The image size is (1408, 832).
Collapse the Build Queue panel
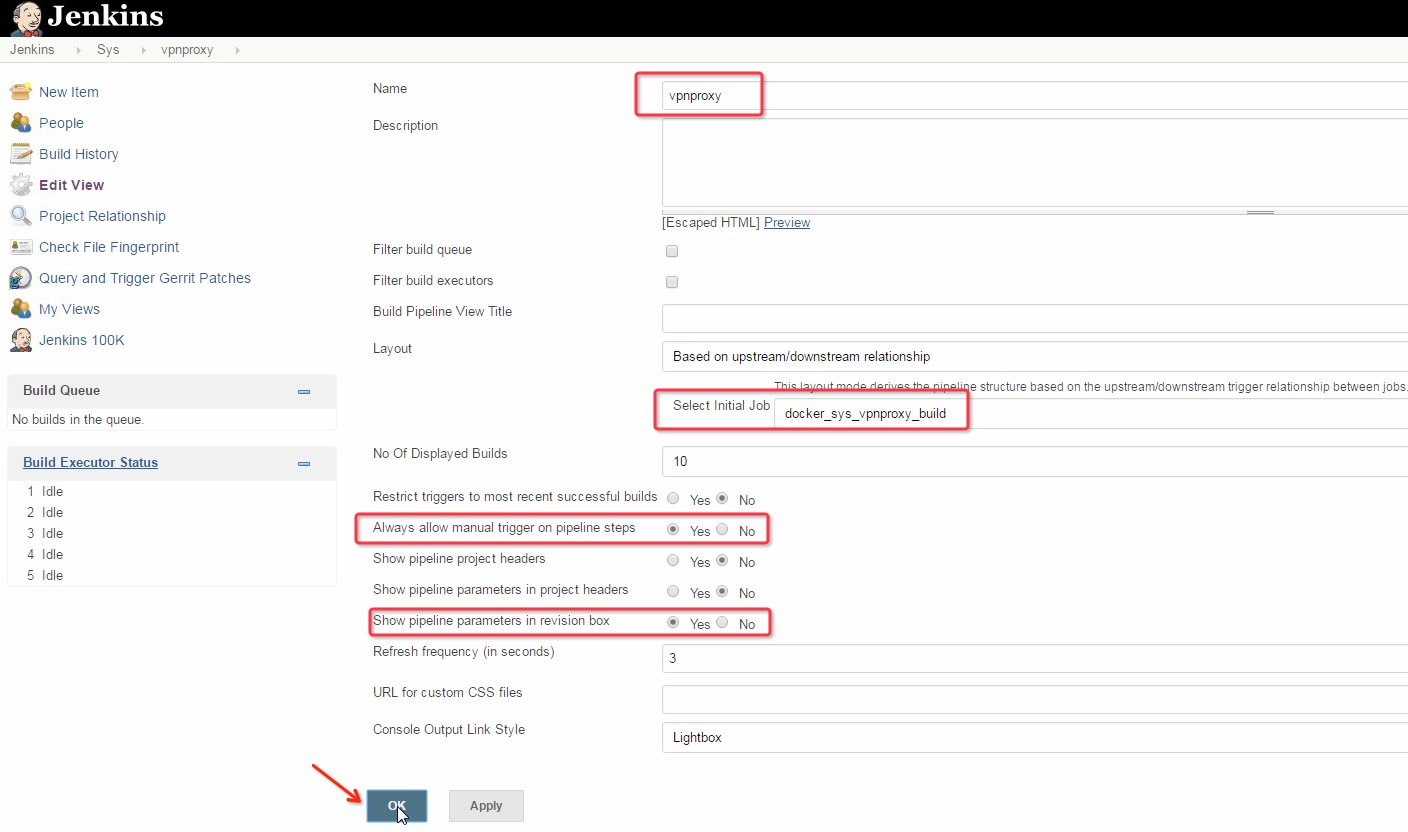304,392
